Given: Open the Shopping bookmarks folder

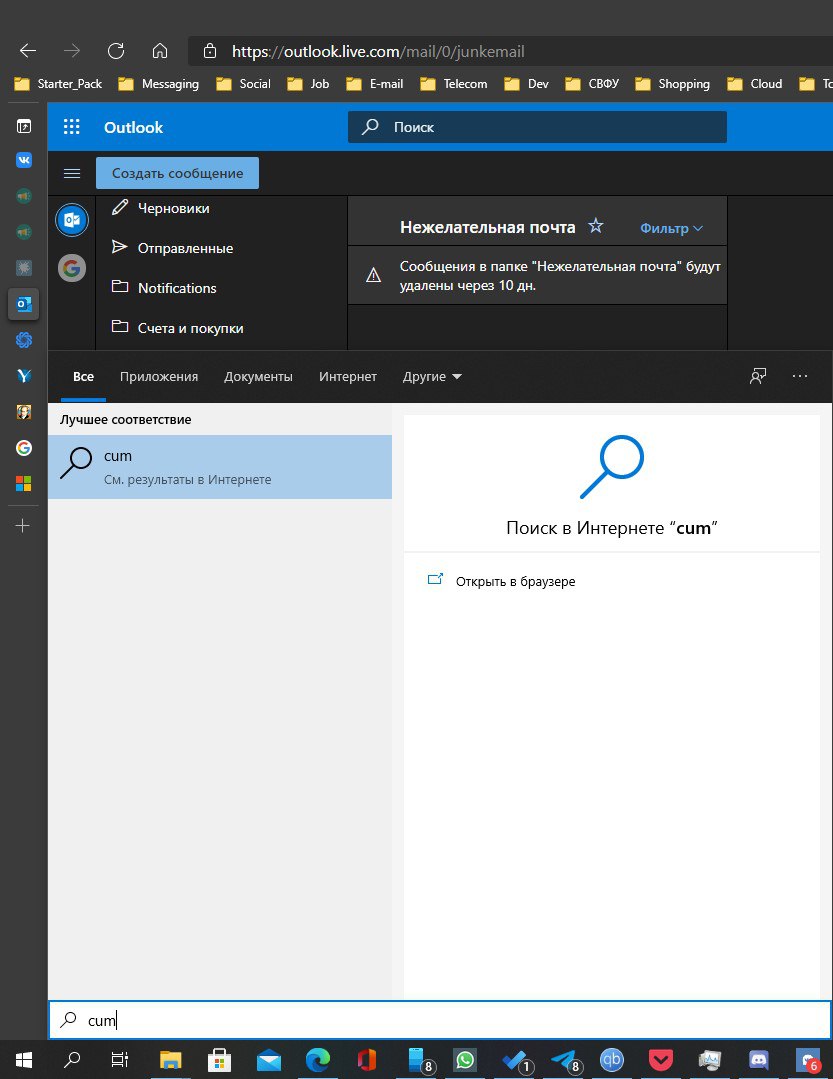Looking at the screenshot, I should coord(673,83).
